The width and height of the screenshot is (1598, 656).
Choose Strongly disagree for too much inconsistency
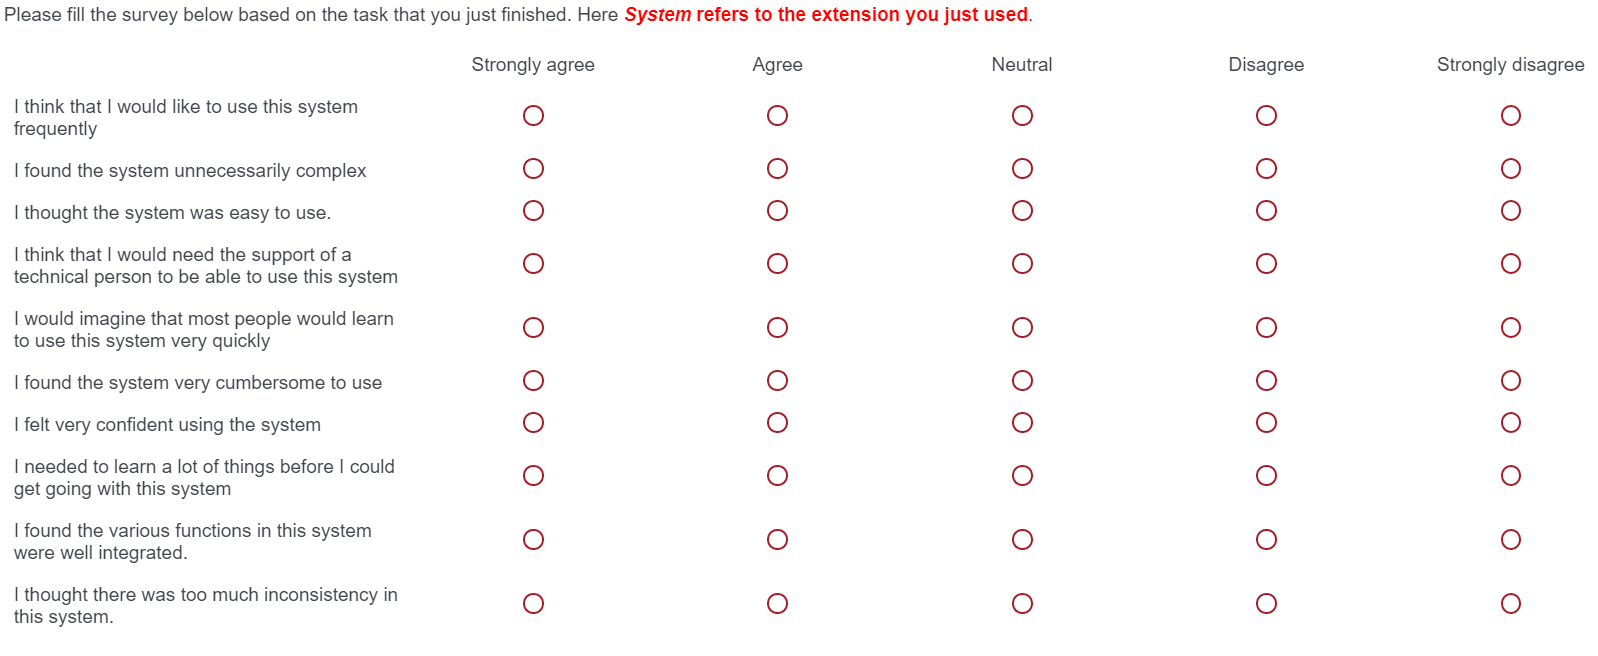coord(1510,604)
